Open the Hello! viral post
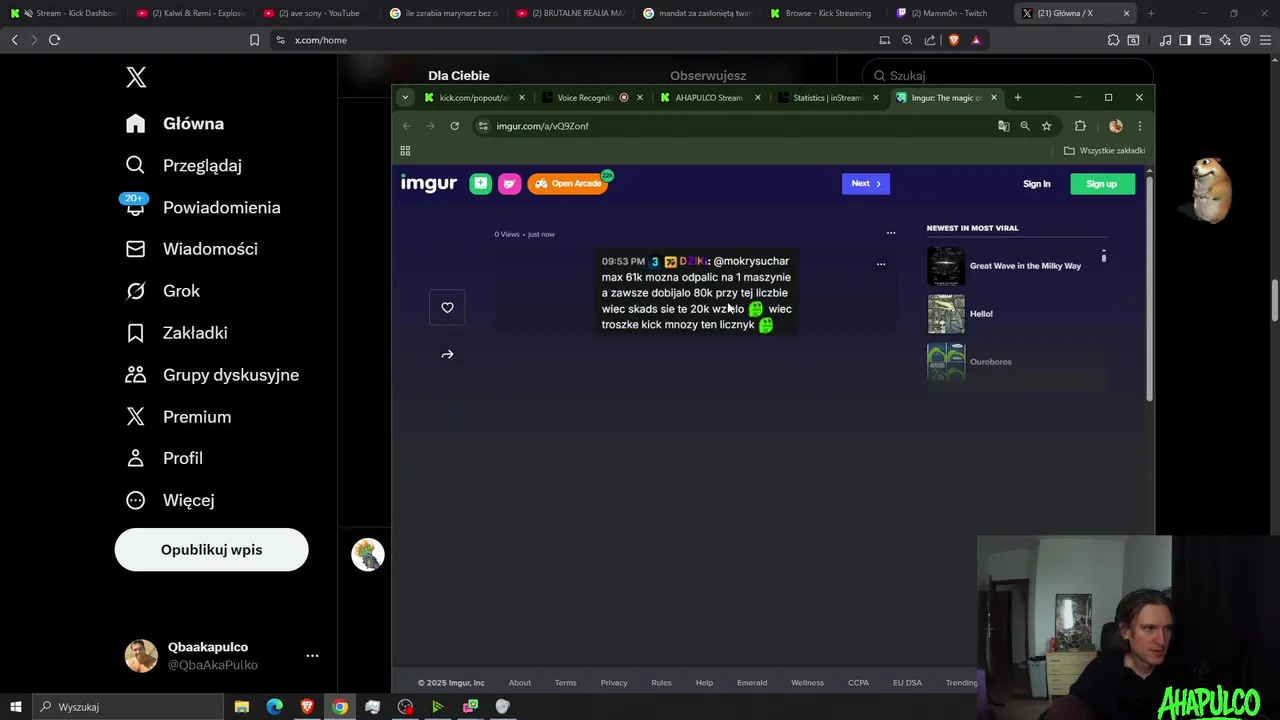1280x720 pixels. pos(981,314)
